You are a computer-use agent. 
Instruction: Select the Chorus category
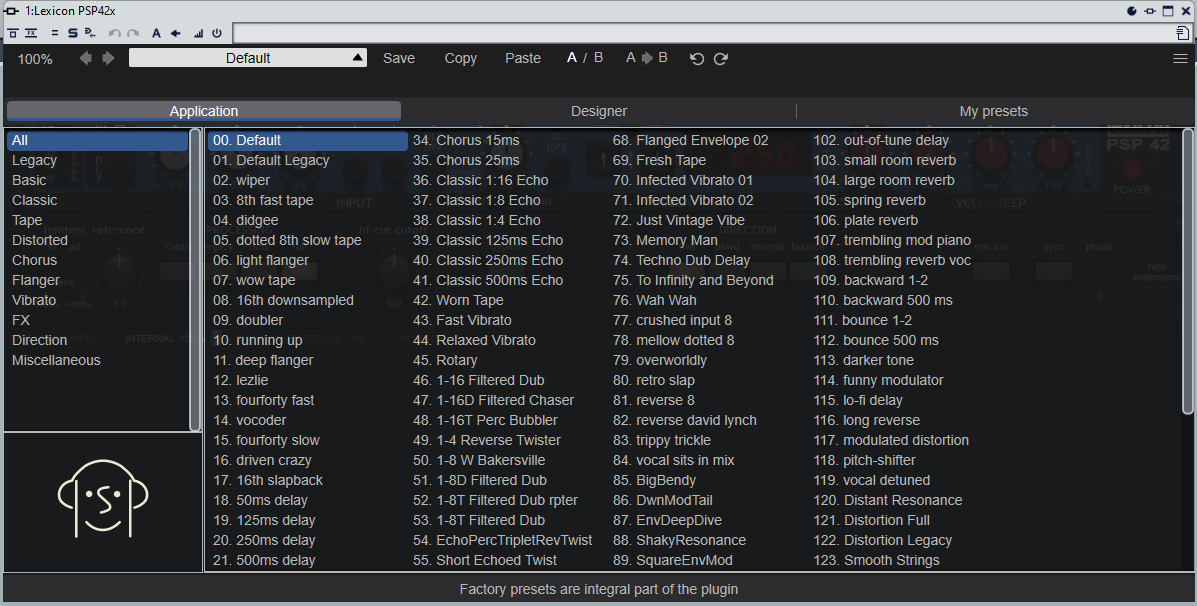pos(97,260)
